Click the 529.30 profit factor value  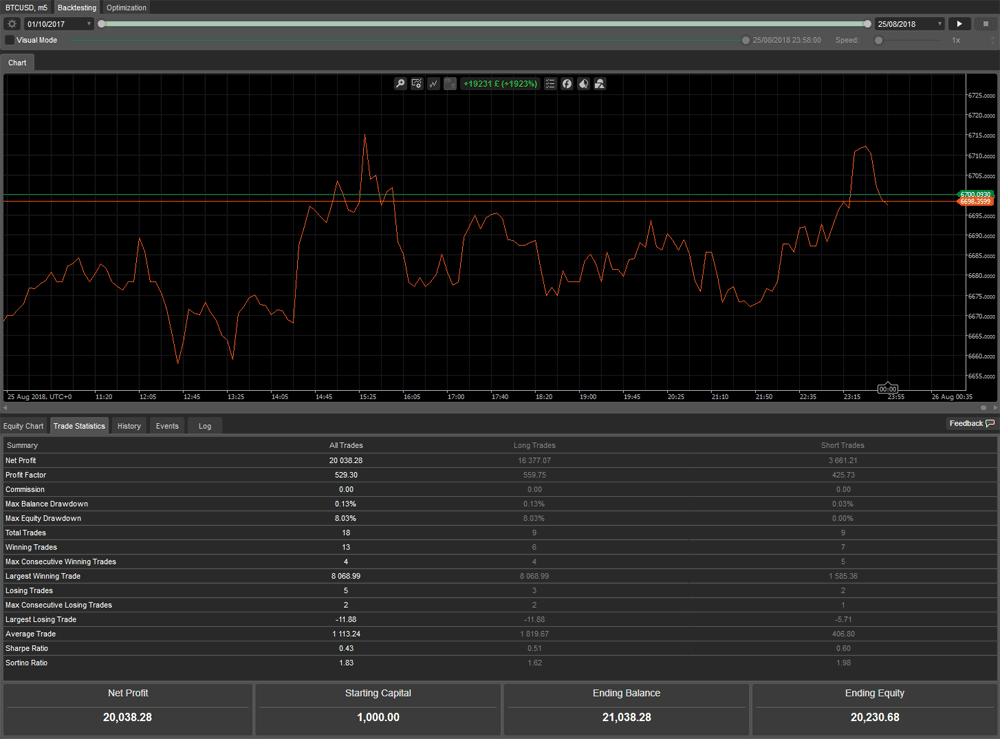(346, 475)
